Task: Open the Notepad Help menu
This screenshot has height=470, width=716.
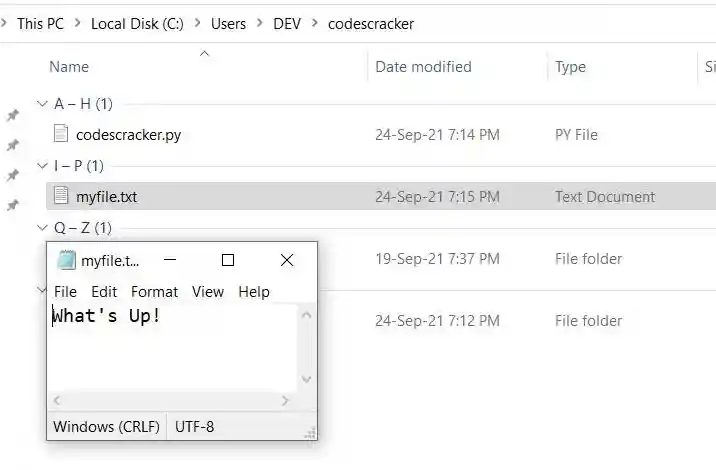Action: [x=254, y=292]
